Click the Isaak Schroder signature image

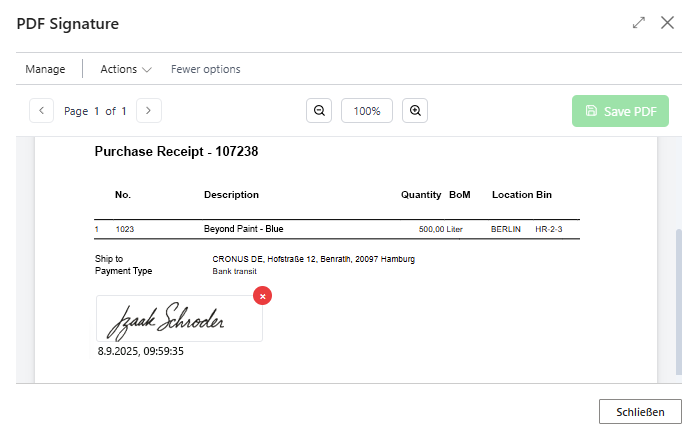(x=180, y=319)
